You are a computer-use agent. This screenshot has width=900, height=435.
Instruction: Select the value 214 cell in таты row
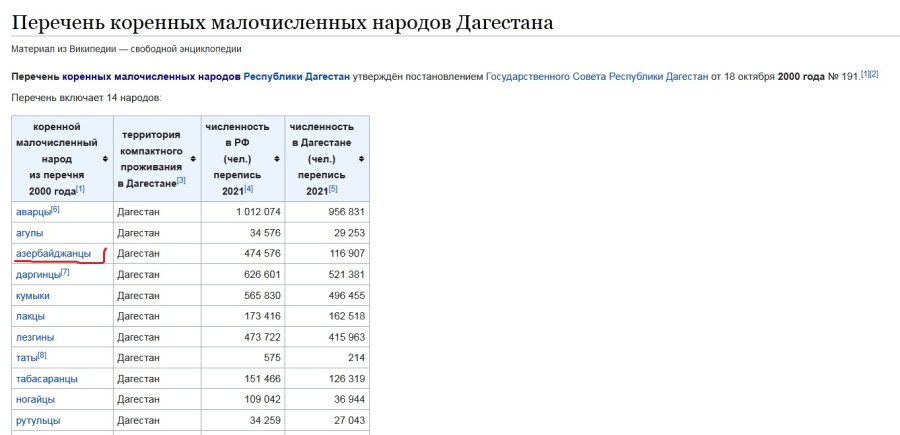coord(327,358)
